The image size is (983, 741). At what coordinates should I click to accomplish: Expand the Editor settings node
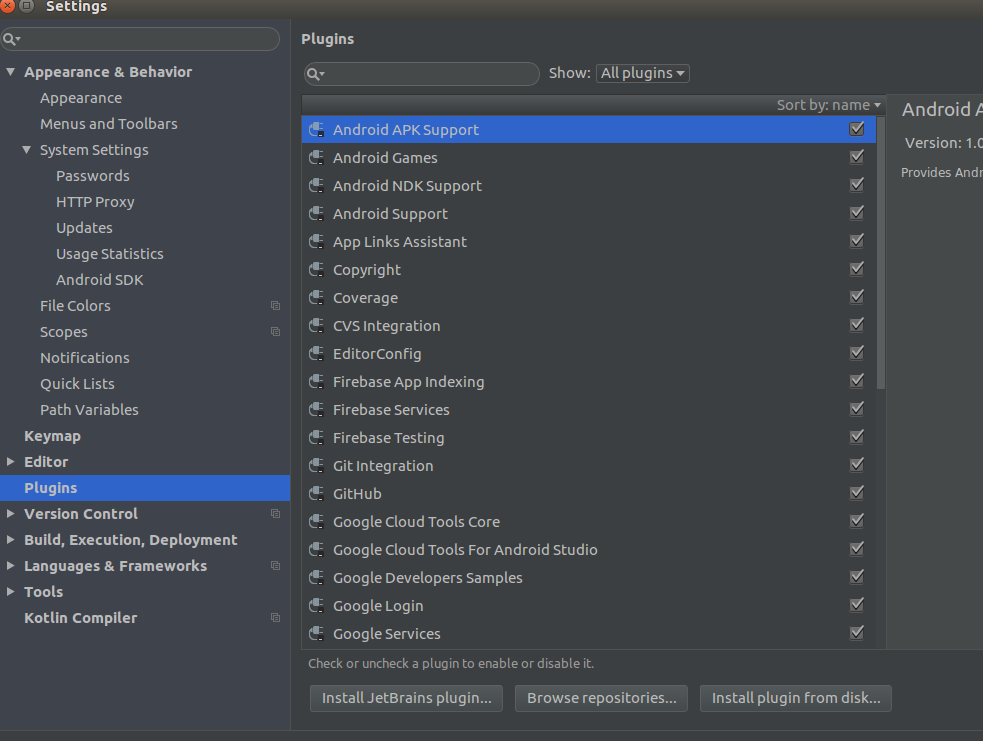tap(11, 461)
